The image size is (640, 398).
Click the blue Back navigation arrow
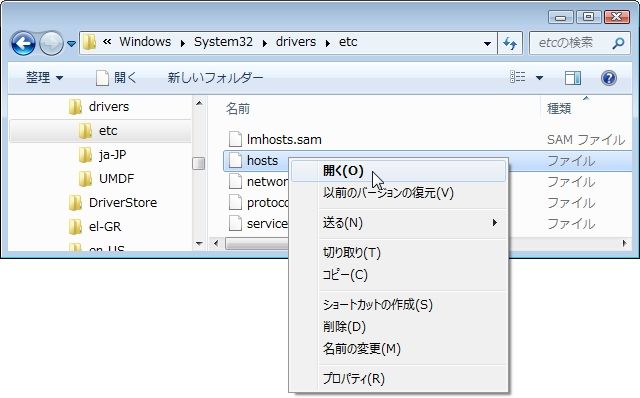(x=23, y=43)
